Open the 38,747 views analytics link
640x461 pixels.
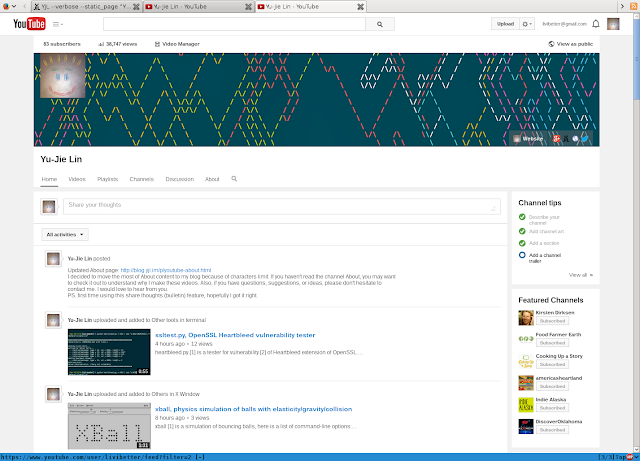point(118,44)
